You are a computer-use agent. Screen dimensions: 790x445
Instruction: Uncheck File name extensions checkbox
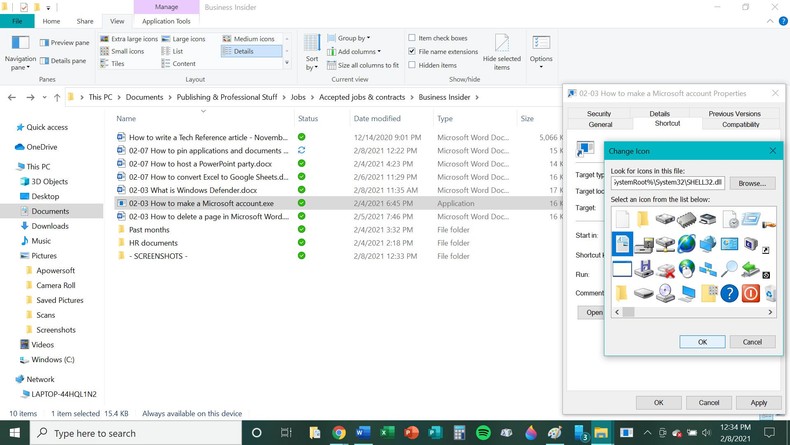click(x=412, y=51)
